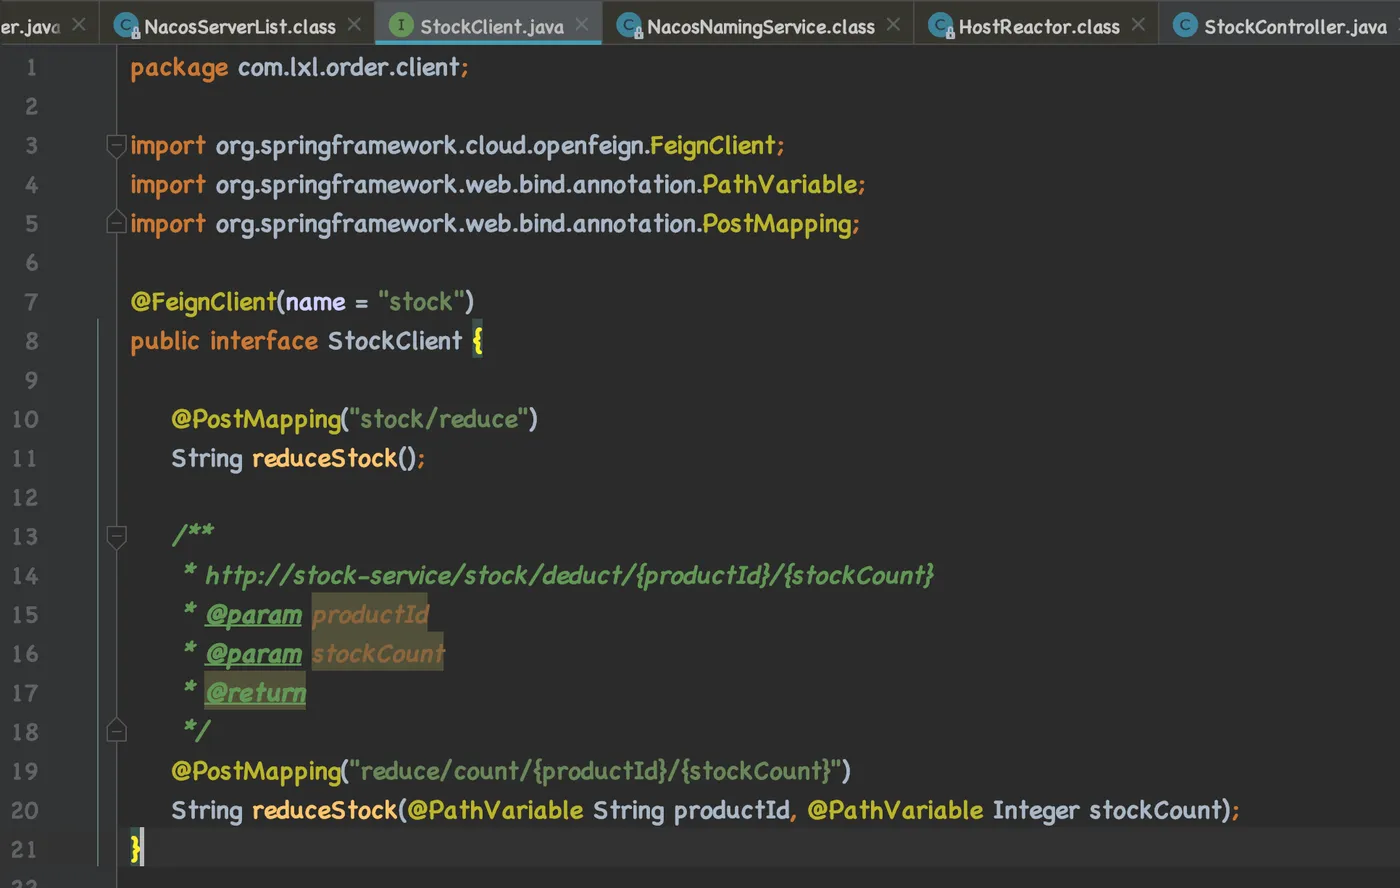Screen dimensions: 1400x888
Task: Click line number 20 in the gutter
Action: [x=25, y=810]
